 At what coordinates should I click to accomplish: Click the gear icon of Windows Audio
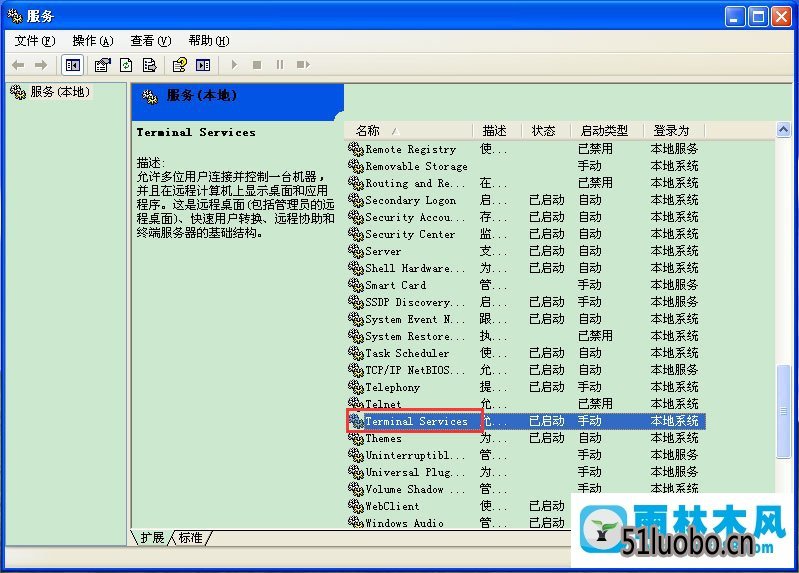(x=356, y=523)
